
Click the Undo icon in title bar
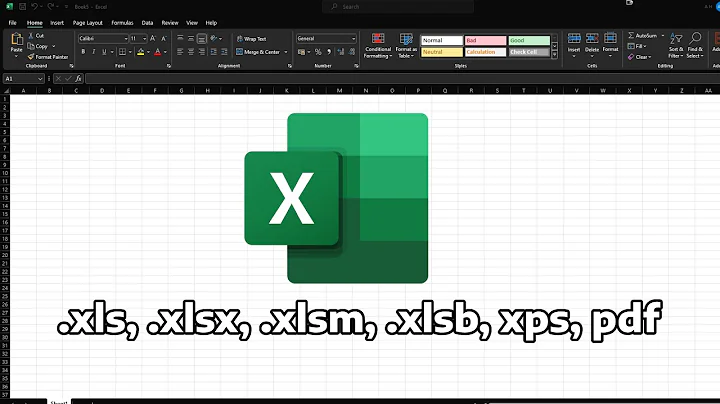[34, 6]
